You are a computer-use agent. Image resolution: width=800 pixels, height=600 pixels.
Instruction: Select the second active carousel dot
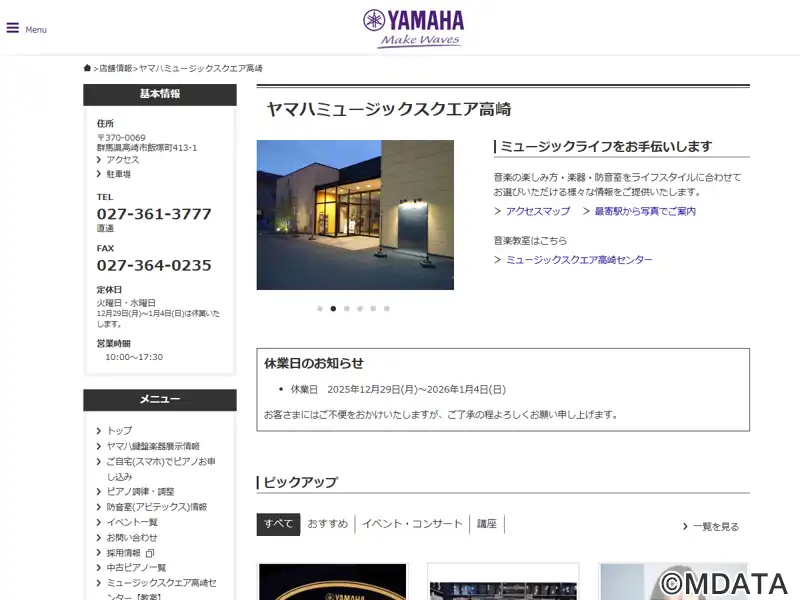[333, 309]
